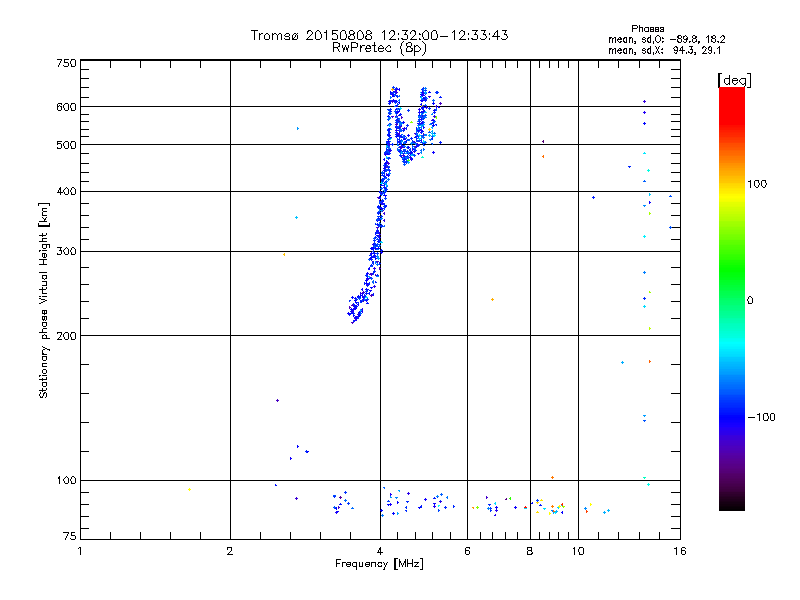Click the isolated yellow point near 1.6 MHz
The image size is (800, 600).
pyautogui.click(x=189, y=490)
